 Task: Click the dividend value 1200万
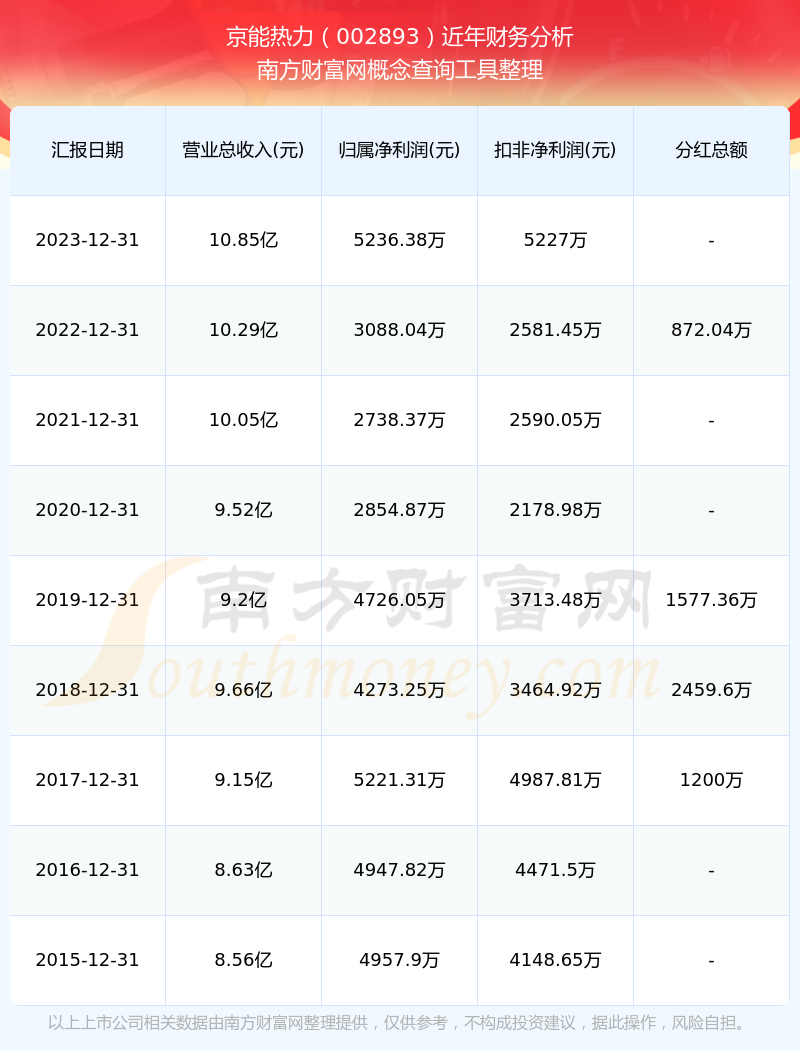[x=712, y=780]
